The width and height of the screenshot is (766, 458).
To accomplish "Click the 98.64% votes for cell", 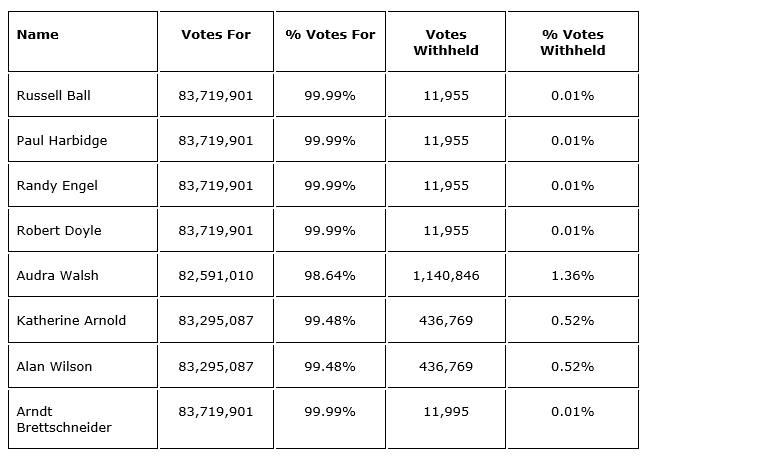I will click(330, 276).
